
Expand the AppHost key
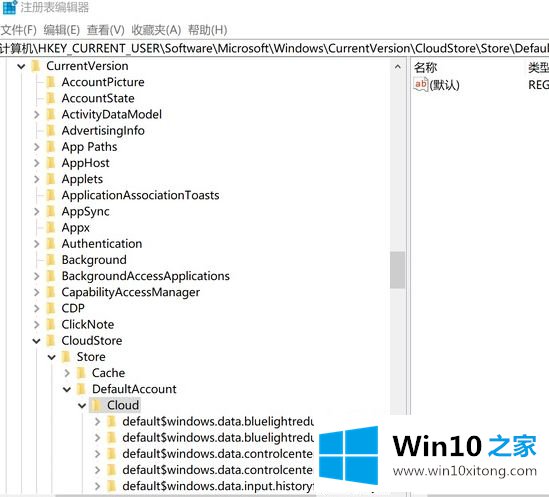[x=37, y=163]
